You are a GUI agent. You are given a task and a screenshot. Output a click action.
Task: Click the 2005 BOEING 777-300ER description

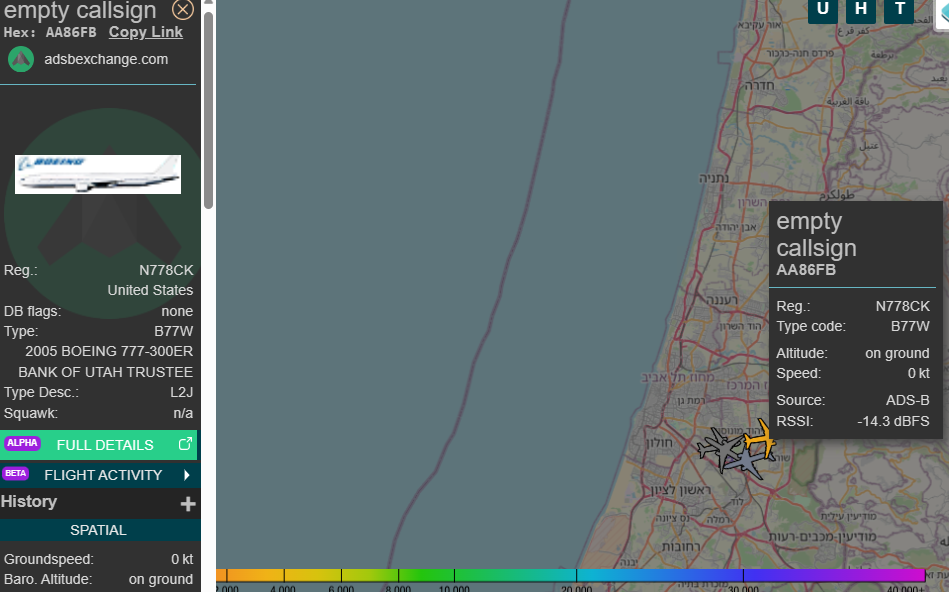109,352
